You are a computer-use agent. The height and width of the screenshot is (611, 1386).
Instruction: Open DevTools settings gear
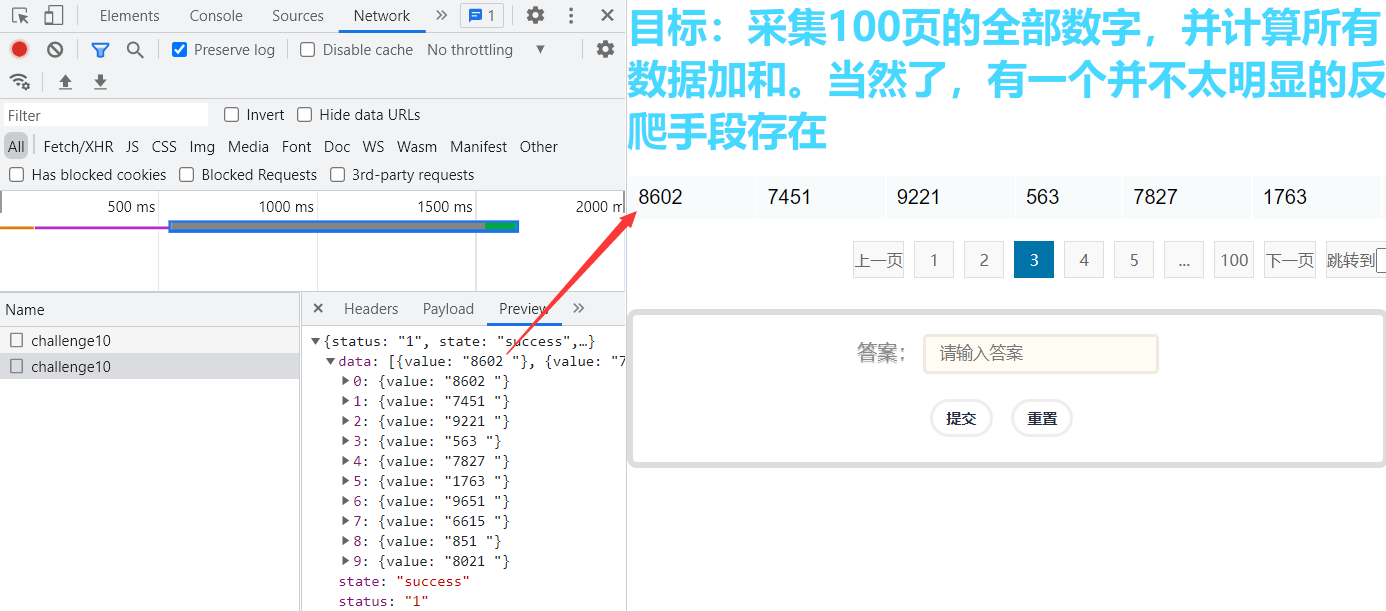coord(535,15)
